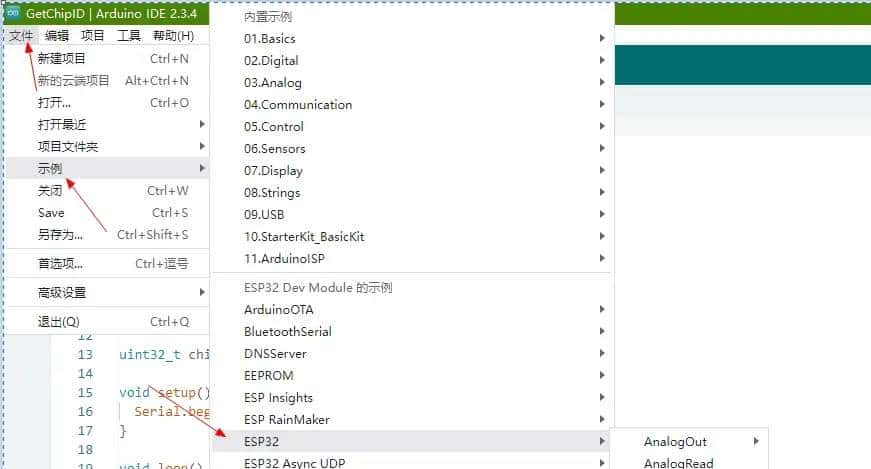
Task: Open AnalogOut example submenu
Action: [x=689, y=442]
